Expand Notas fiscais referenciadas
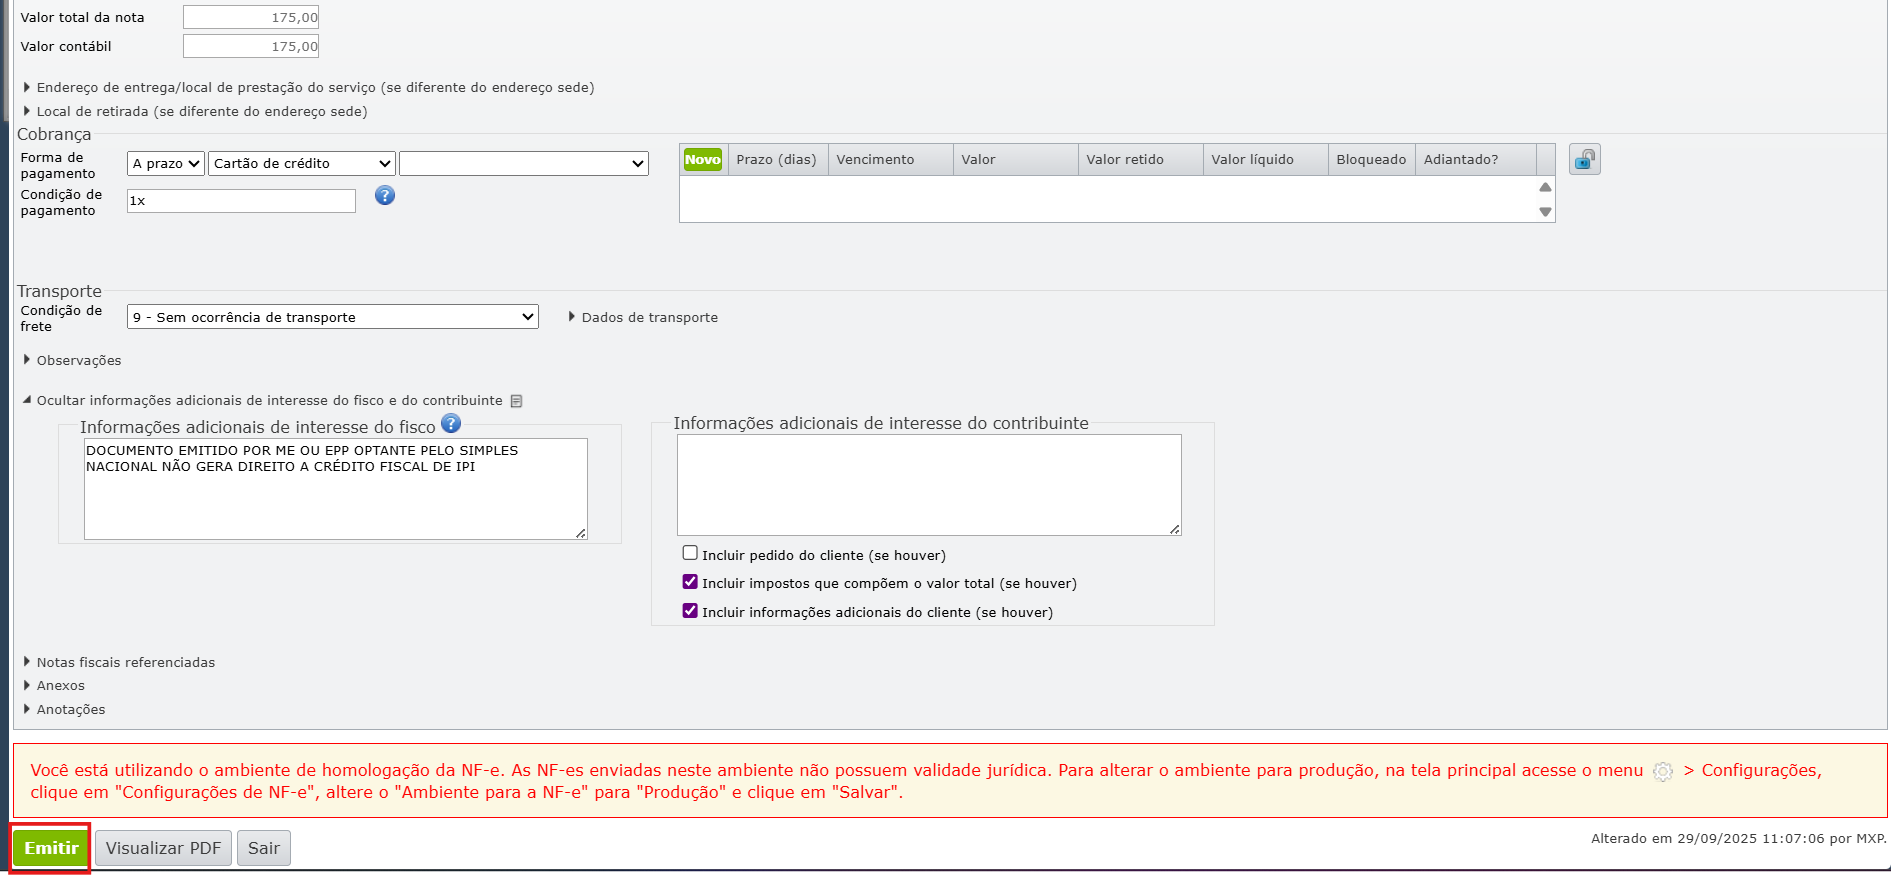1891x875 pixels. pos(119,662)
